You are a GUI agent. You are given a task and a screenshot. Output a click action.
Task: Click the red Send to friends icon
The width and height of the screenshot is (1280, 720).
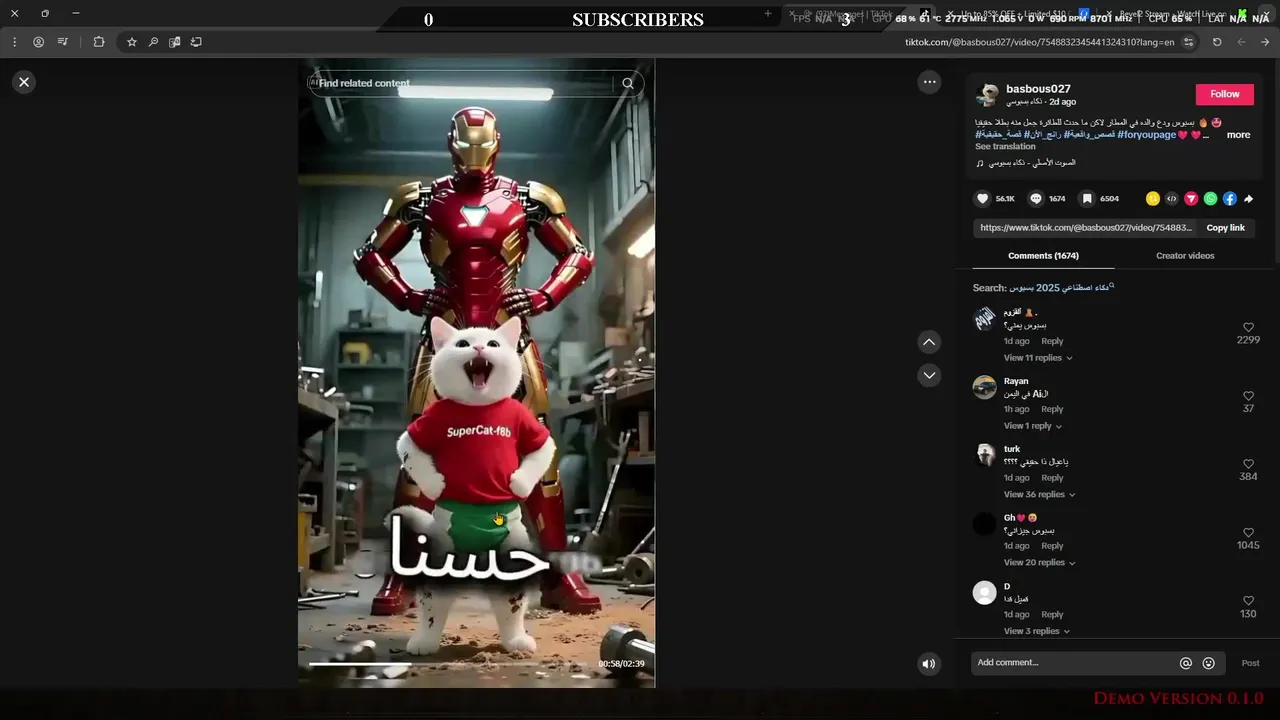pyautogui.click(x=1191, y=199)
